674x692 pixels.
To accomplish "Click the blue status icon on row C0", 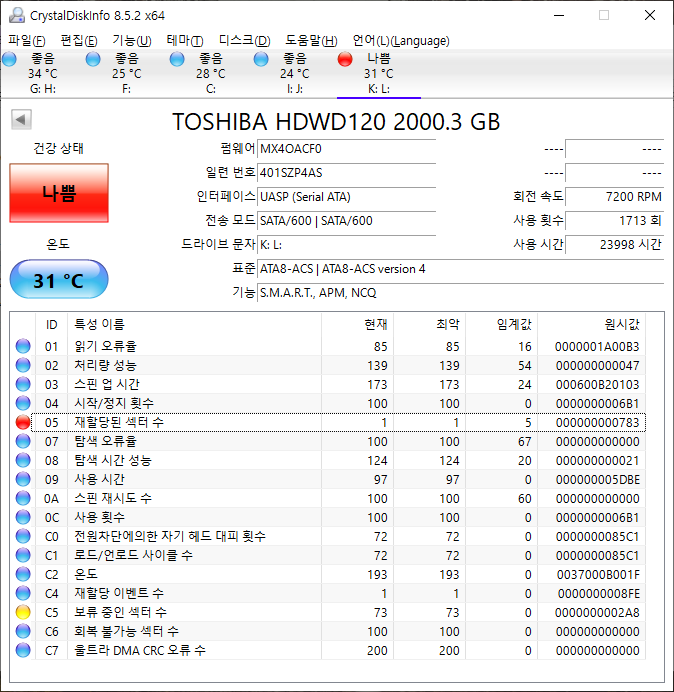I will pyautogui.click(x=23, y=536).
